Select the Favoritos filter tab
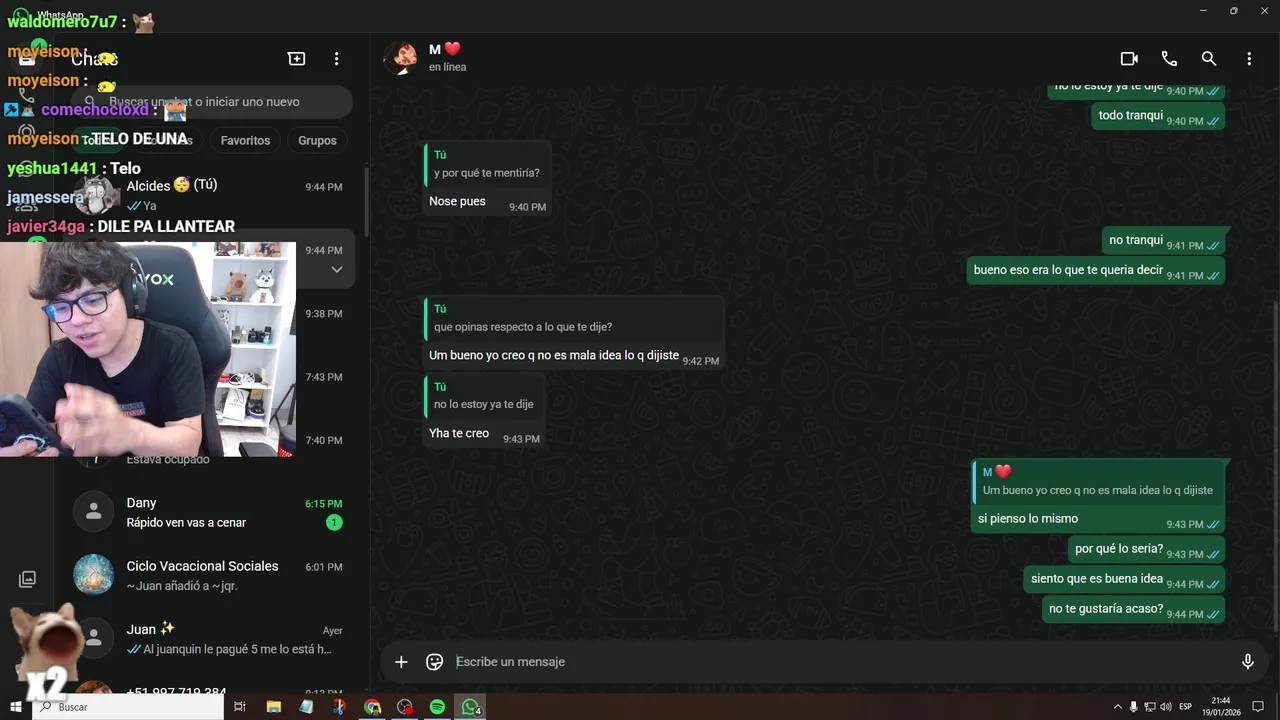1280x720 pixels. [245, 140]
